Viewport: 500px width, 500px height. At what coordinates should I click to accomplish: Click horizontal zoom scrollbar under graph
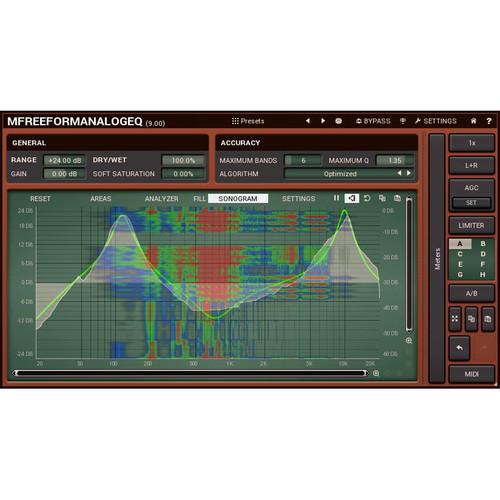[x=191, y=373]
